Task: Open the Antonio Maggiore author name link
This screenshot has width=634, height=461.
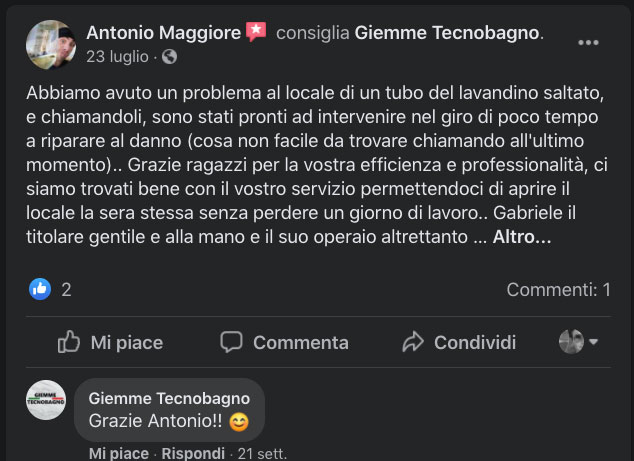Action: tap(163, 33)
